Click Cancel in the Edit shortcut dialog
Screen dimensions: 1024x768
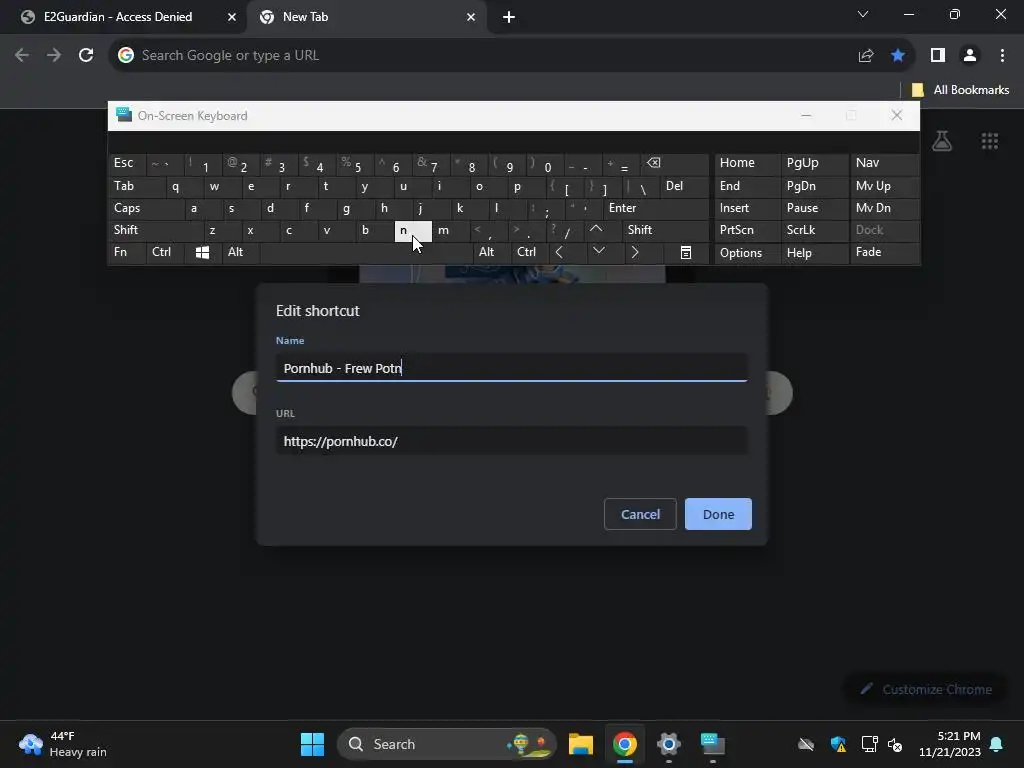640,515
